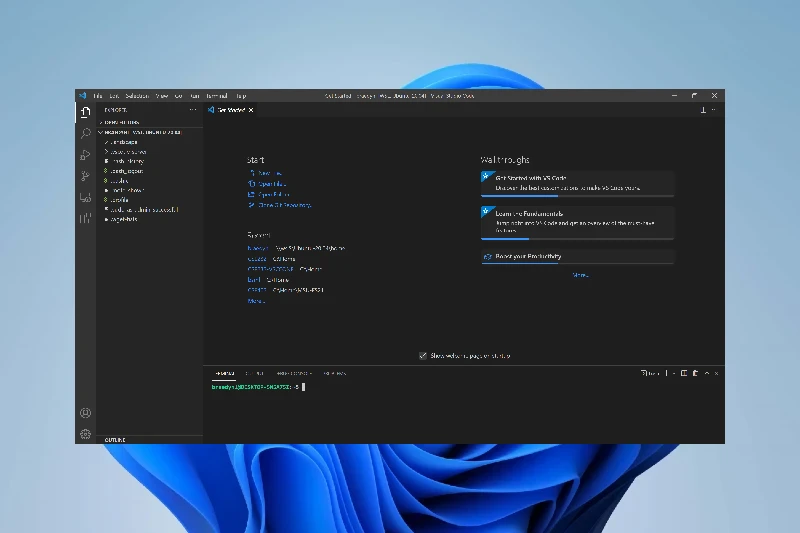The height and width of the screenshot is (533, 800).
Task: Open the Manage gear menu
Action: pos(85,434)
